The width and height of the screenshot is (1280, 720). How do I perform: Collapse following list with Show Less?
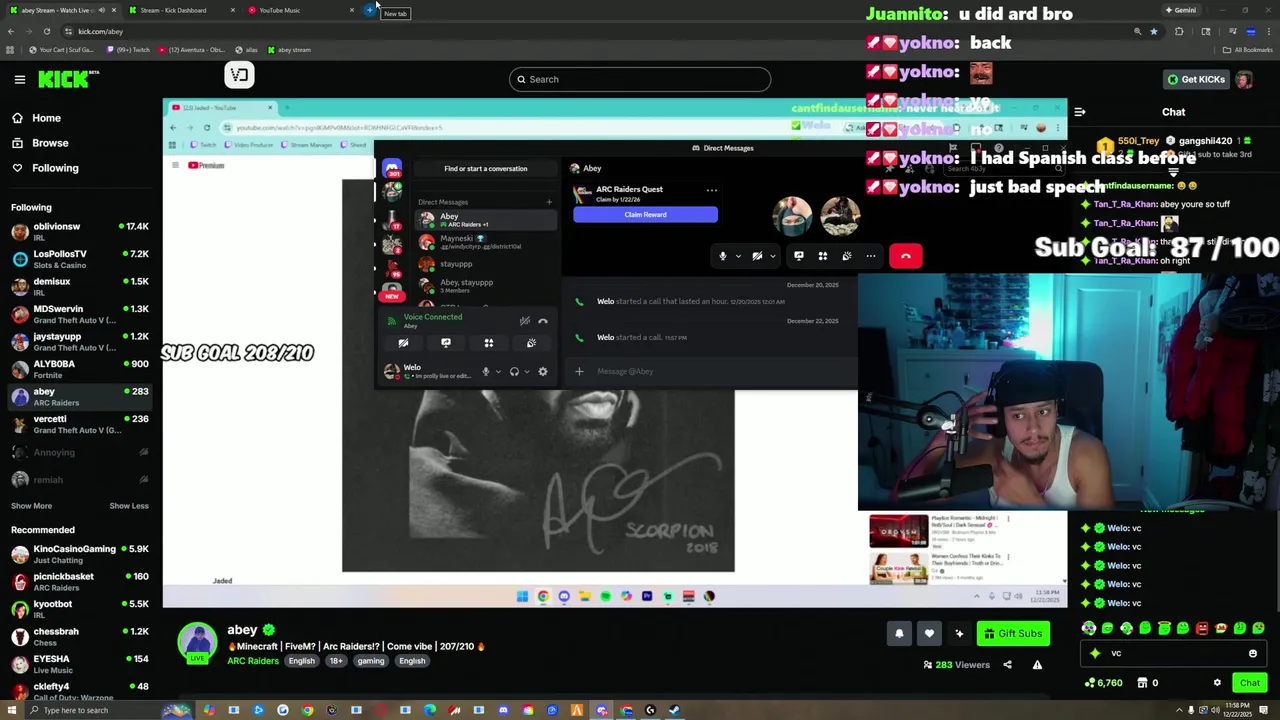pyautogui.click(x=129, y=506)
